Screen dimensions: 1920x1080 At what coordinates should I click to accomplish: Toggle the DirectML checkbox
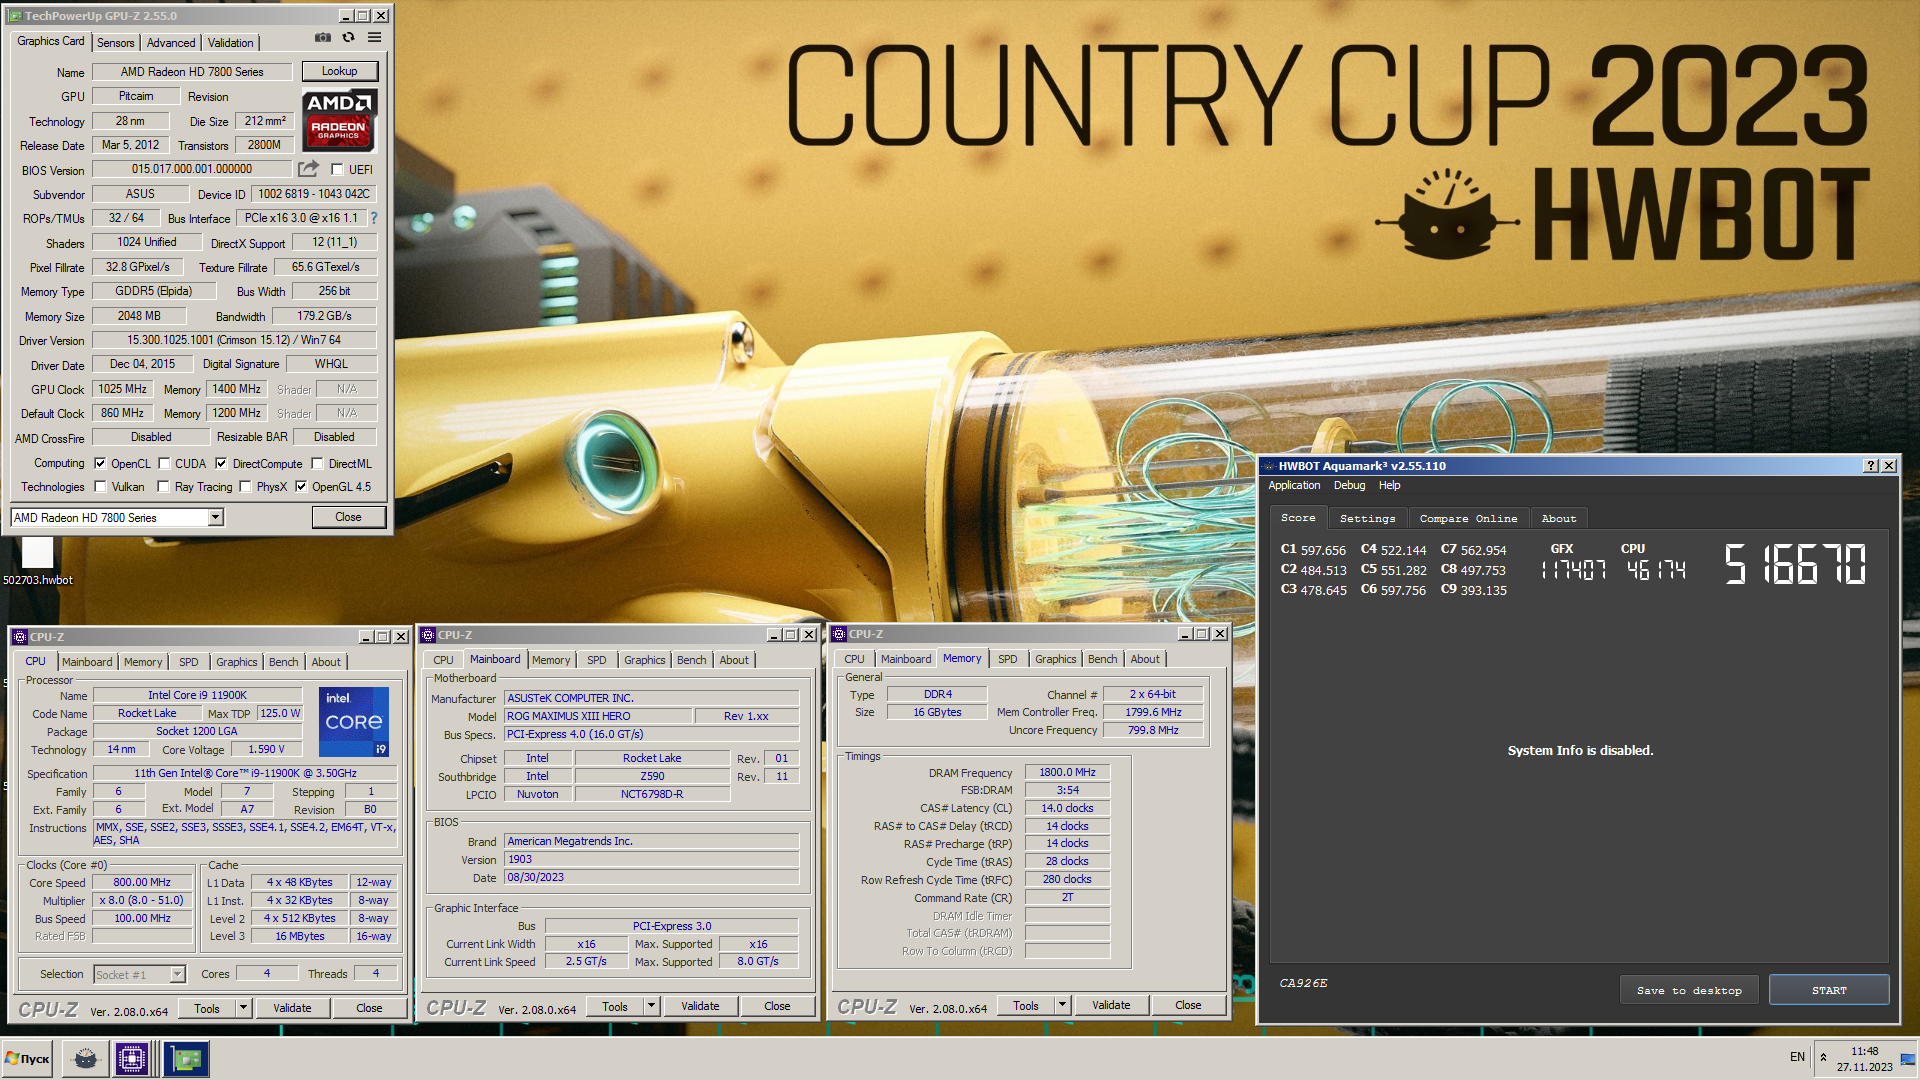(317, 464)
